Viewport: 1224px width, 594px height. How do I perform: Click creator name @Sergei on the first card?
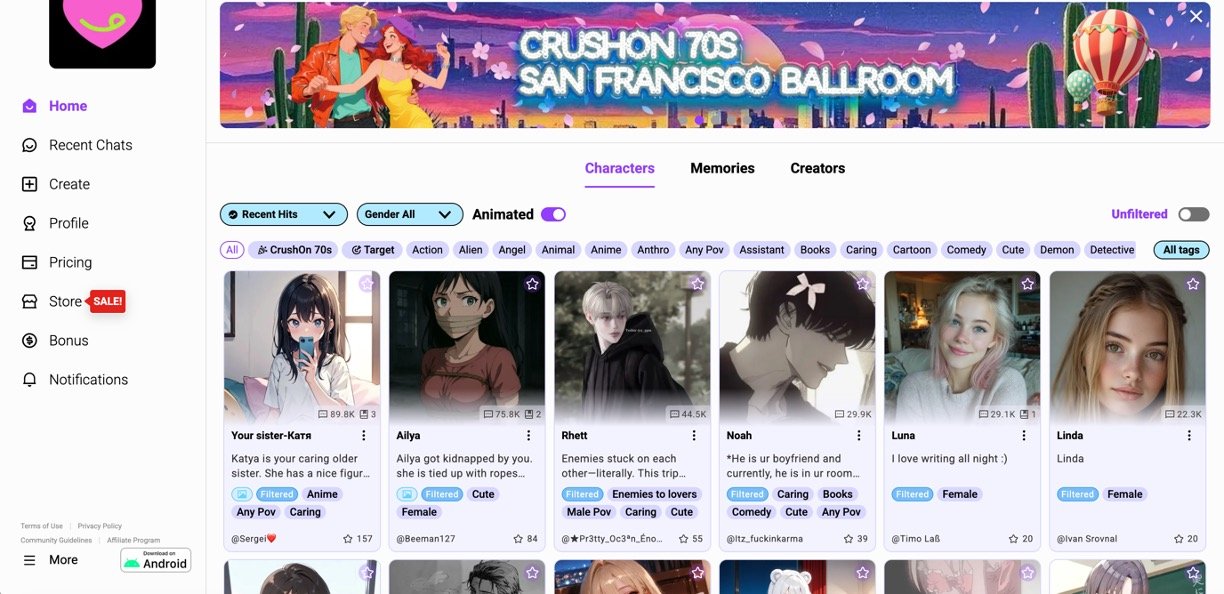pos(254,539)
